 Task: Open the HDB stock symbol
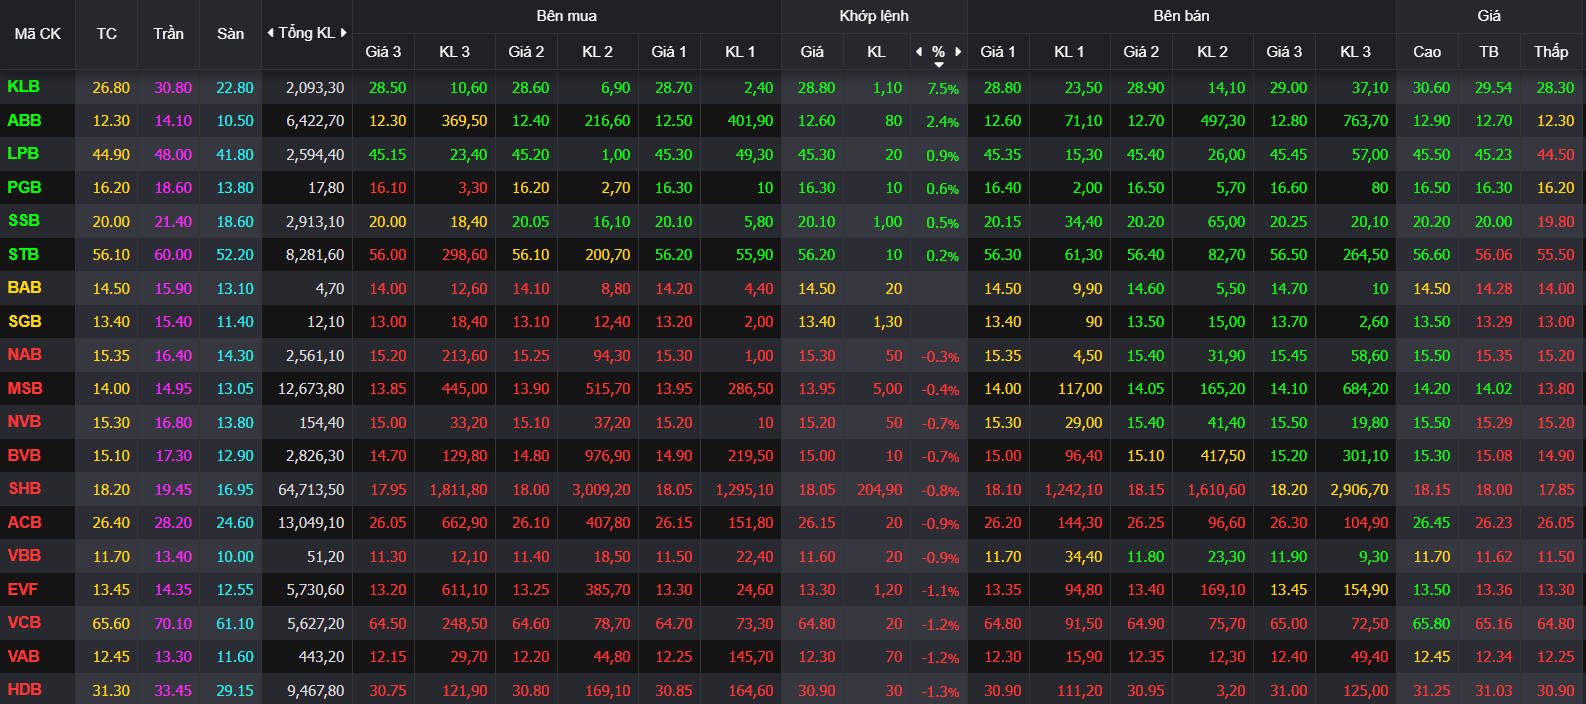(24, 690)
